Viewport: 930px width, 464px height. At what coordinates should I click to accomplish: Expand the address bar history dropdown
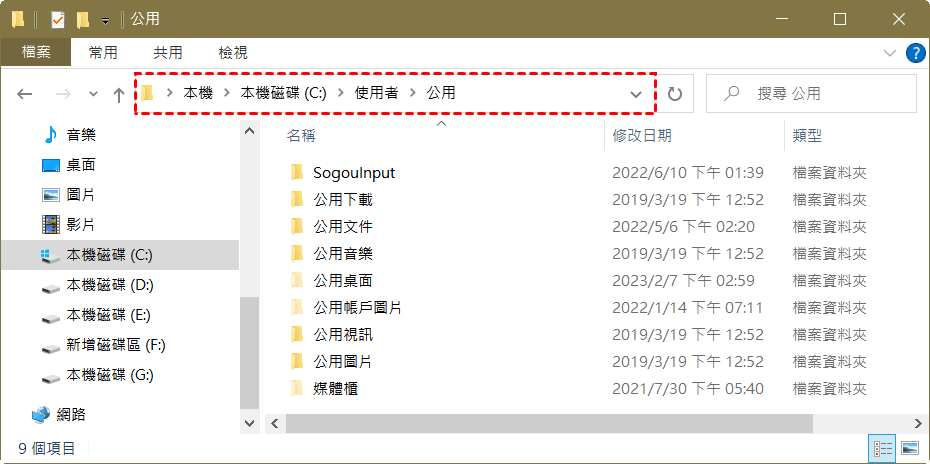coord(635,94)
